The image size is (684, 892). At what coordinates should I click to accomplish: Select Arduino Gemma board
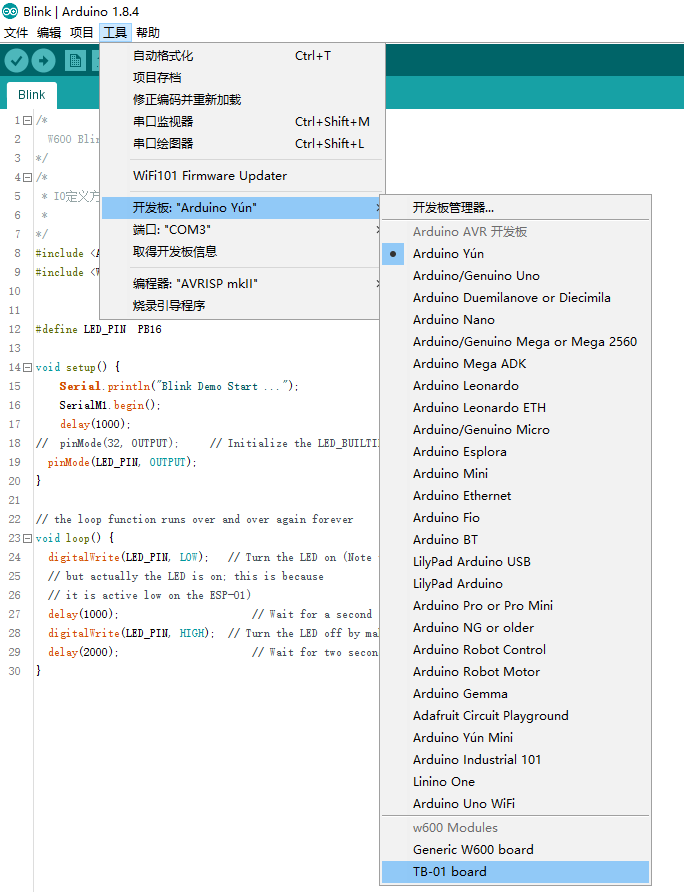[x=515, y=694]
